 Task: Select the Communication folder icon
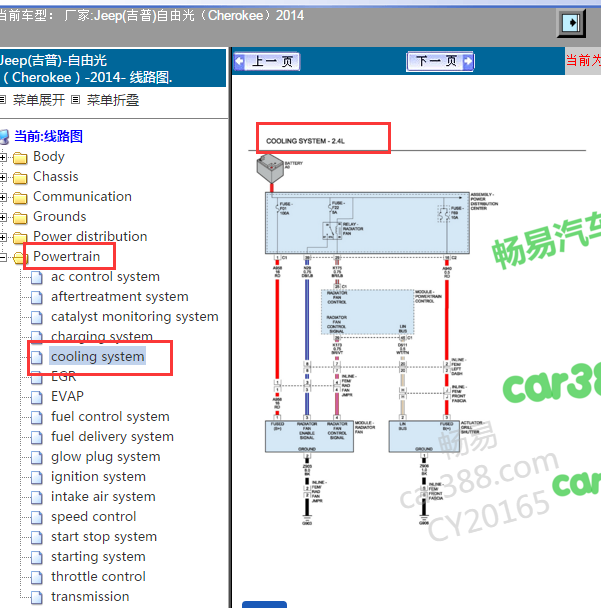20,198
